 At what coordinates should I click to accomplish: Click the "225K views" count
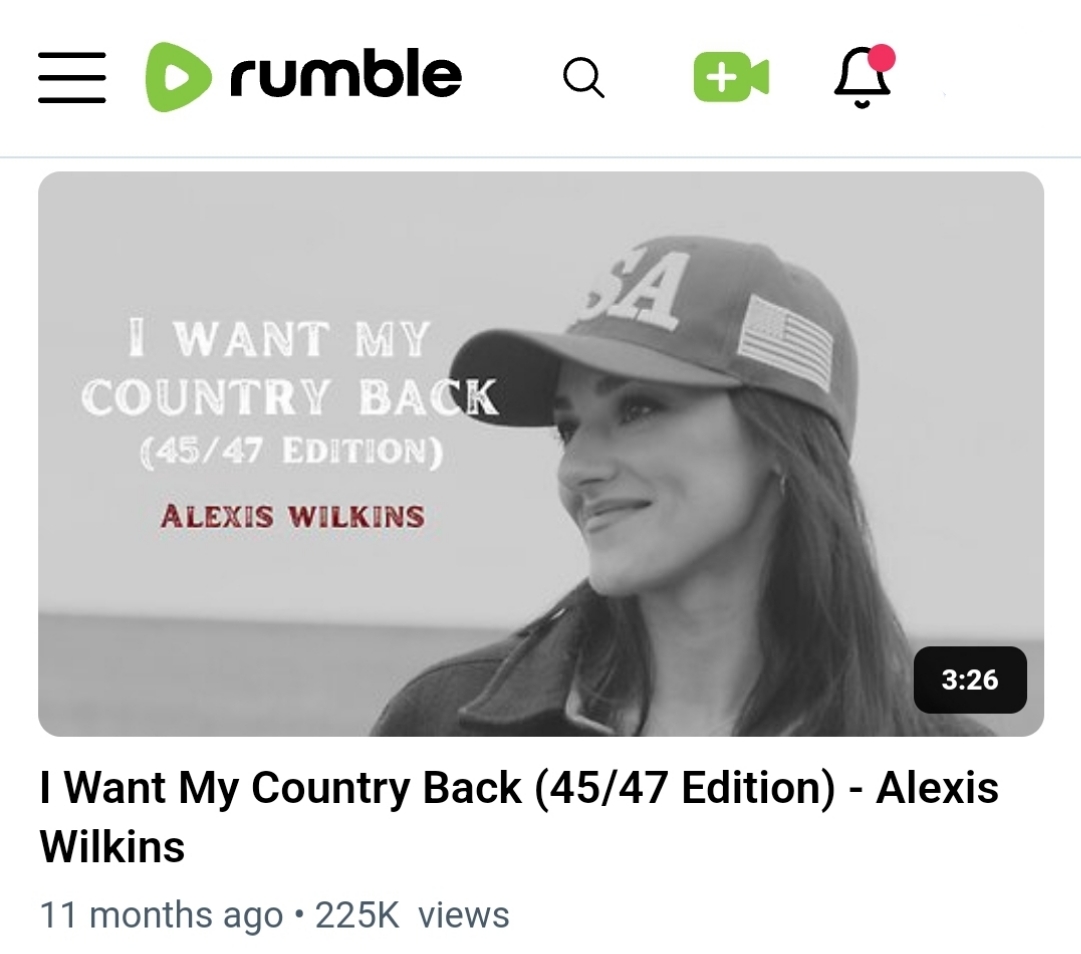pos(412,915)
